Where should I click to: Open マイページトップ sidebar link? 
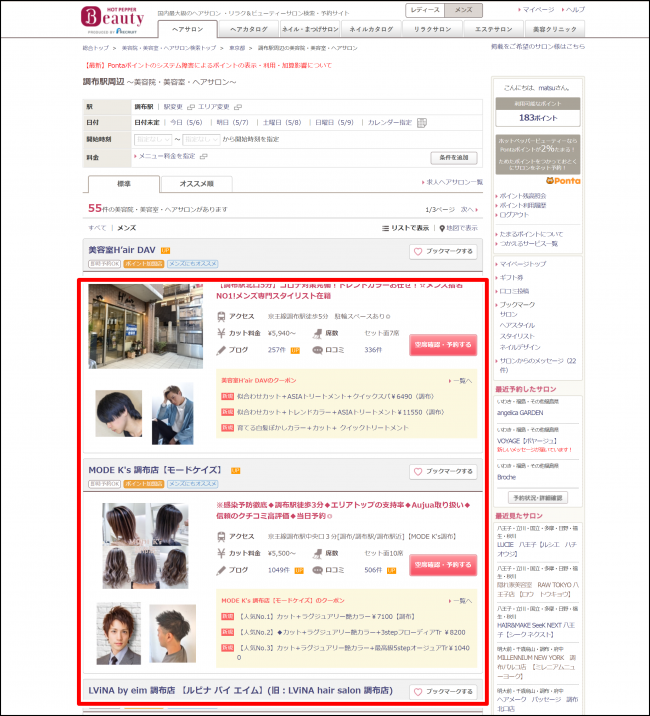tap(521, 264)
